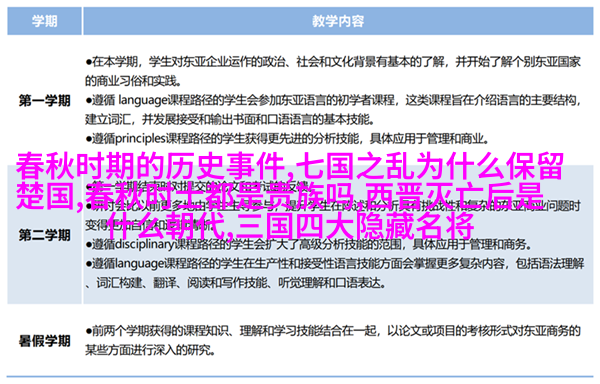Click the pink text 春秋时期的历史事件
The height and width of the screenshot is (384, 600).
(151, 166)
